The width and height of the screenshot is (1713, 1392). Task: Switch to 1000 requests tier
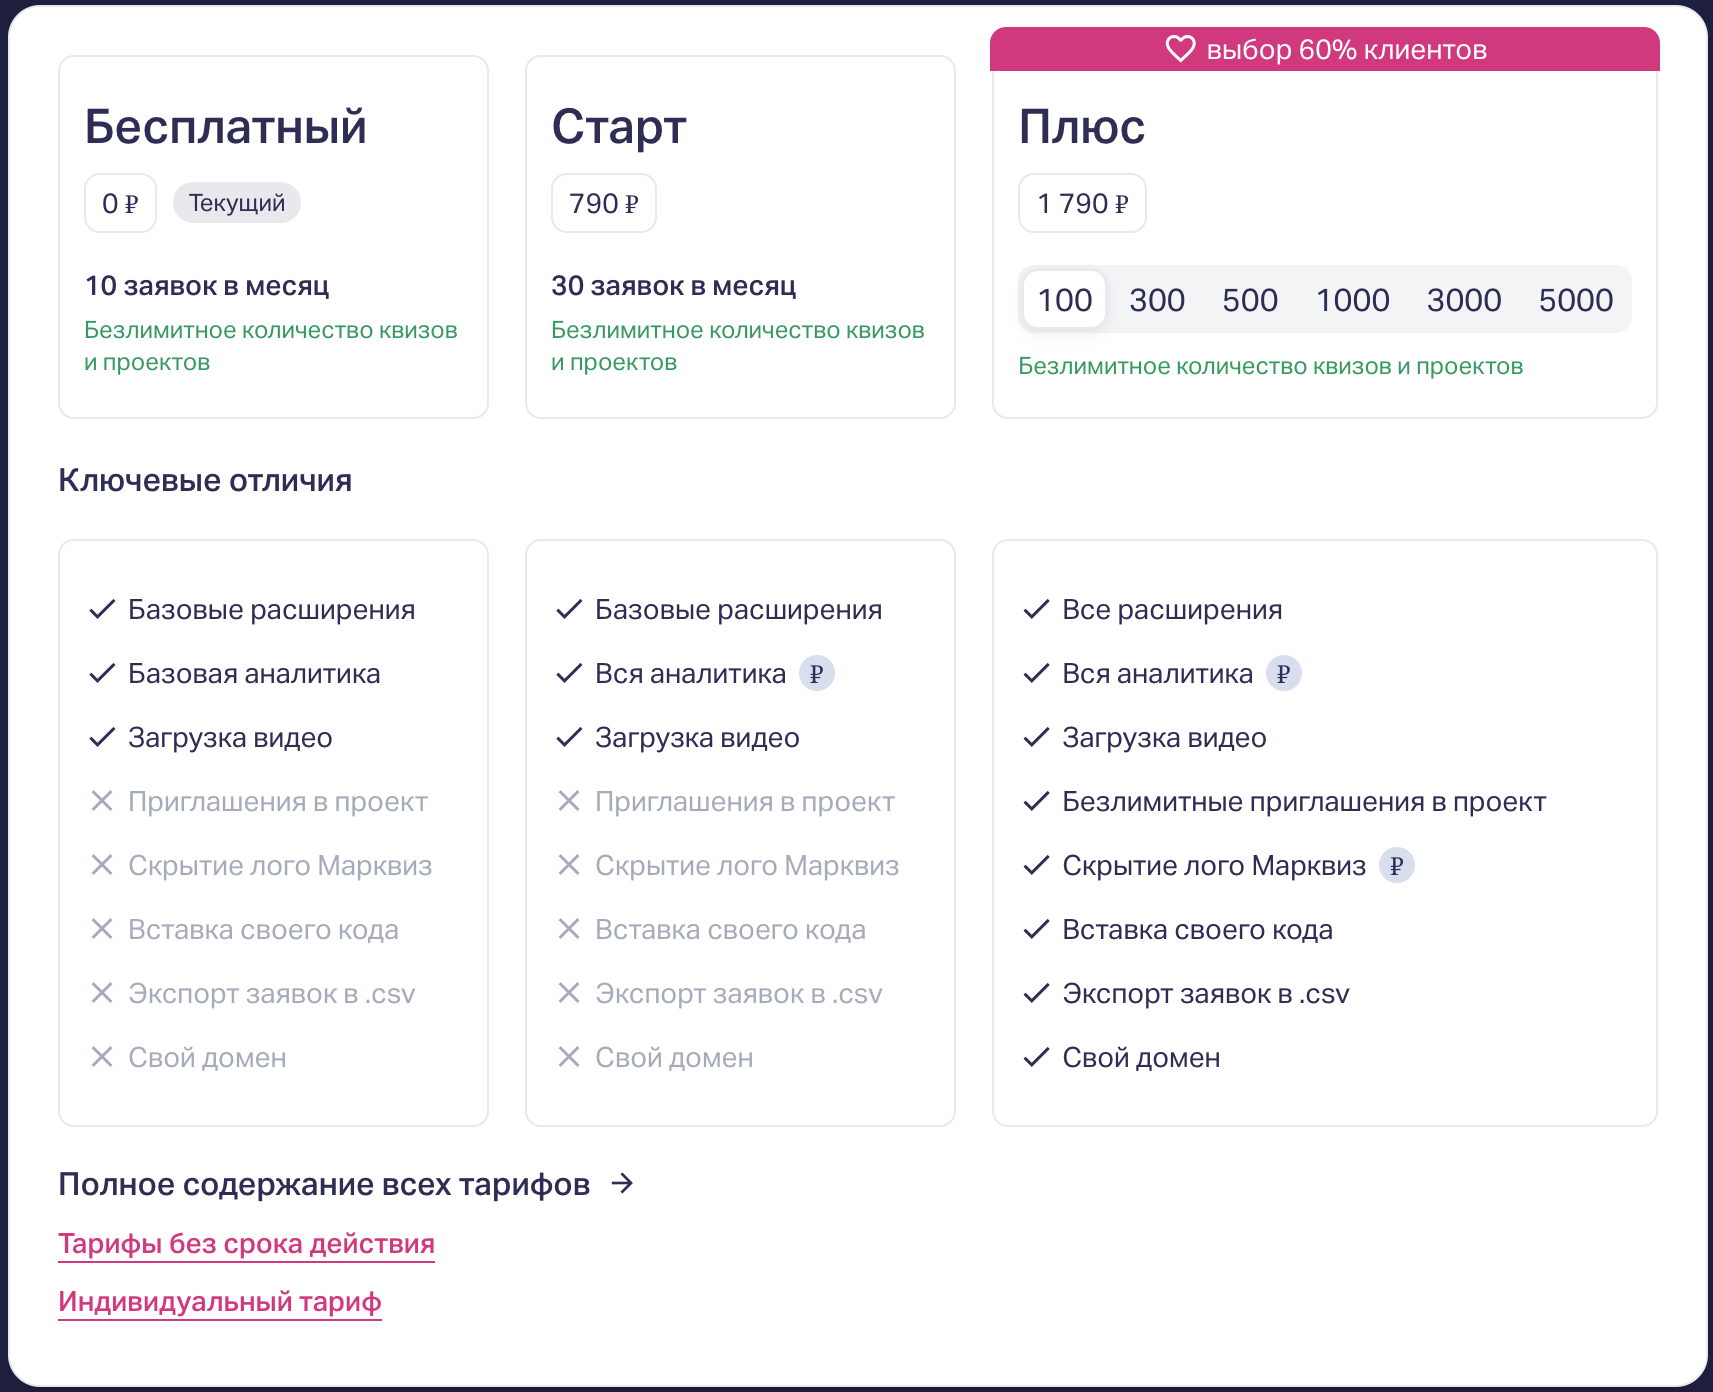pyautogui.click(x=1352, y=300)
